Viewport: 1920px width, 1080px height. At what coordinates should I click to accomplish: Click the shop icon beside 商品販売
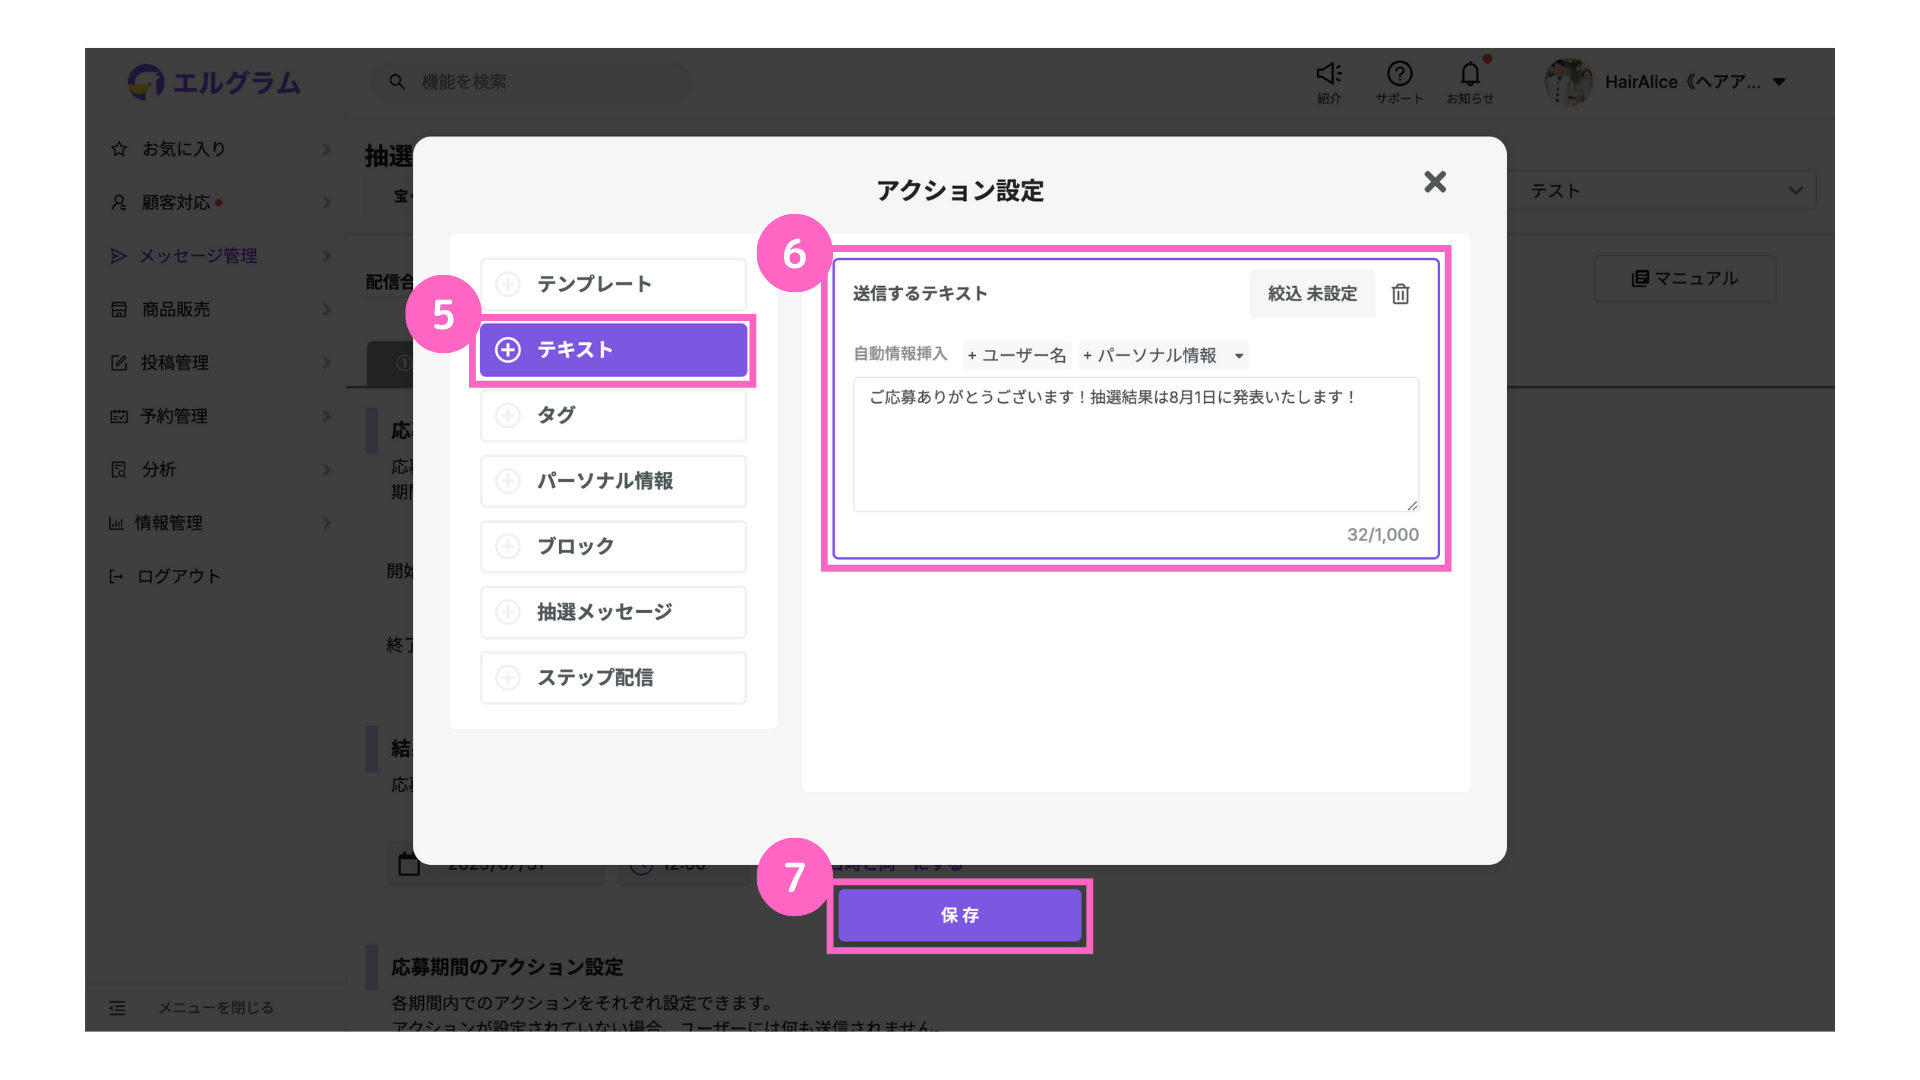tap(119, 310)
